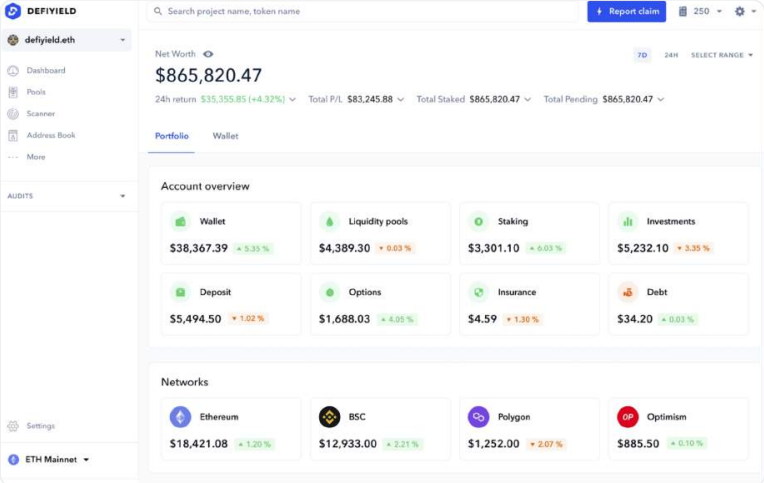Expand the AUDITS section
Viewport: 764px width, 483px height.
click(x=122, y=196)
